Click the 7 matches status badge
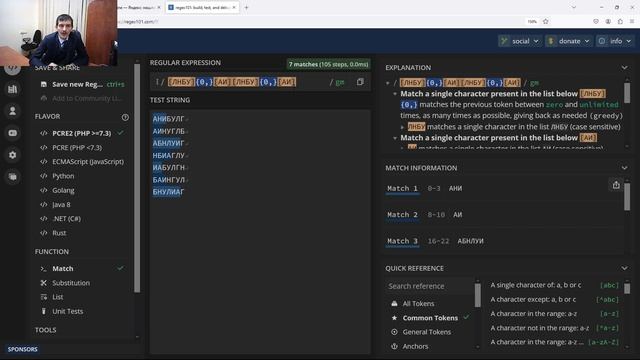Viewport: 640px width, 360px height. (x=328, y=64)
